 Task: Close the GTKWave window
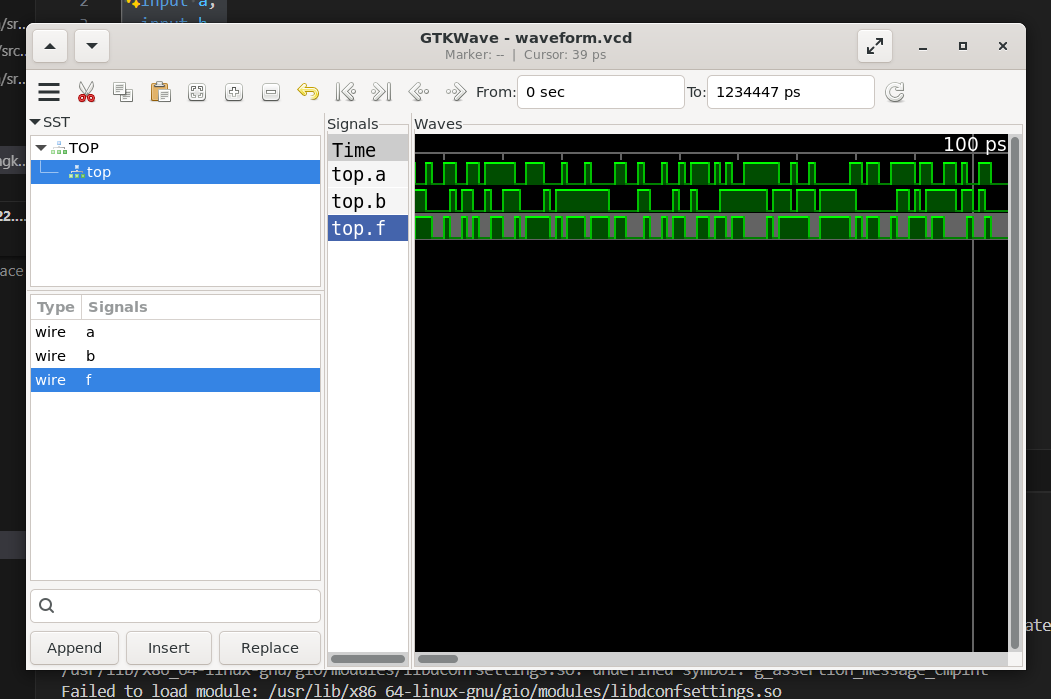pyautogui.click(x=1003, y=46)
